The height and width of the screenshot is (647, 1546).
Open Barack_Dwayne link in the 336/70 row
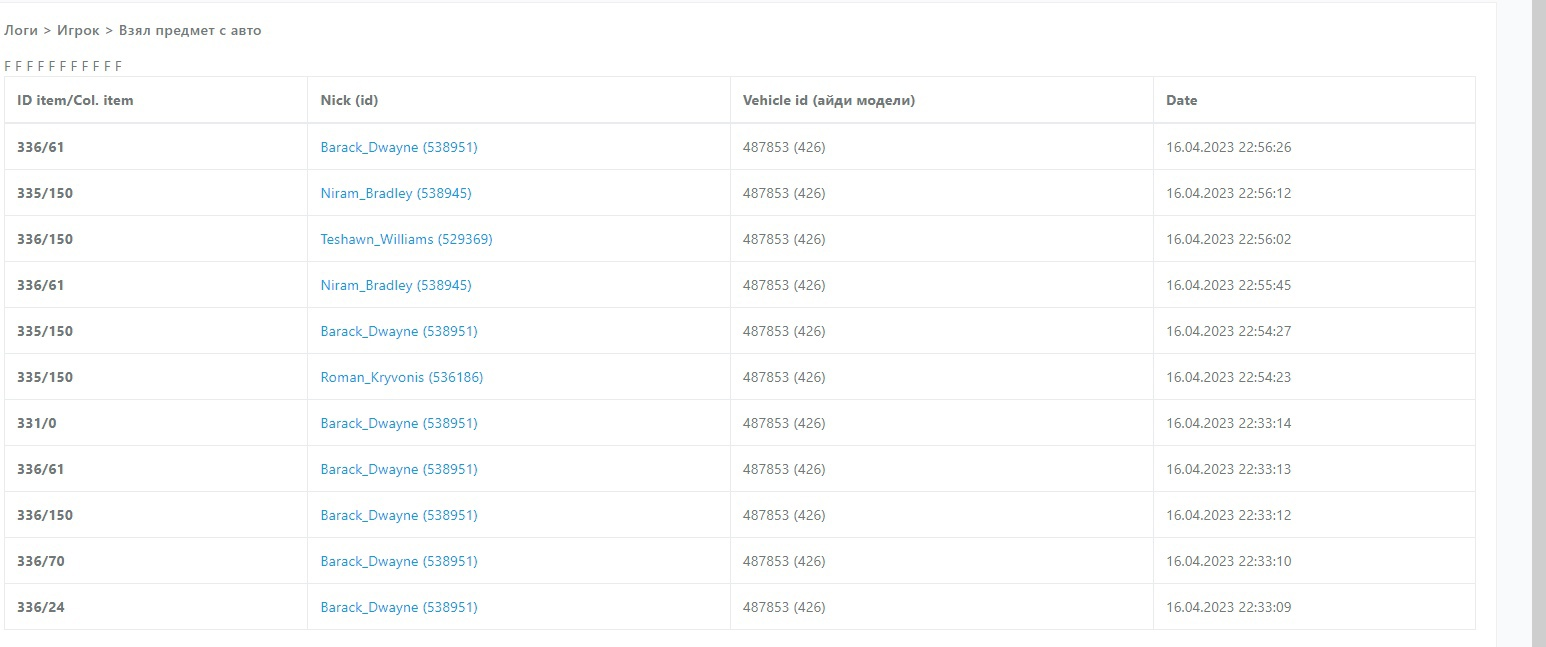coord(398,561)
